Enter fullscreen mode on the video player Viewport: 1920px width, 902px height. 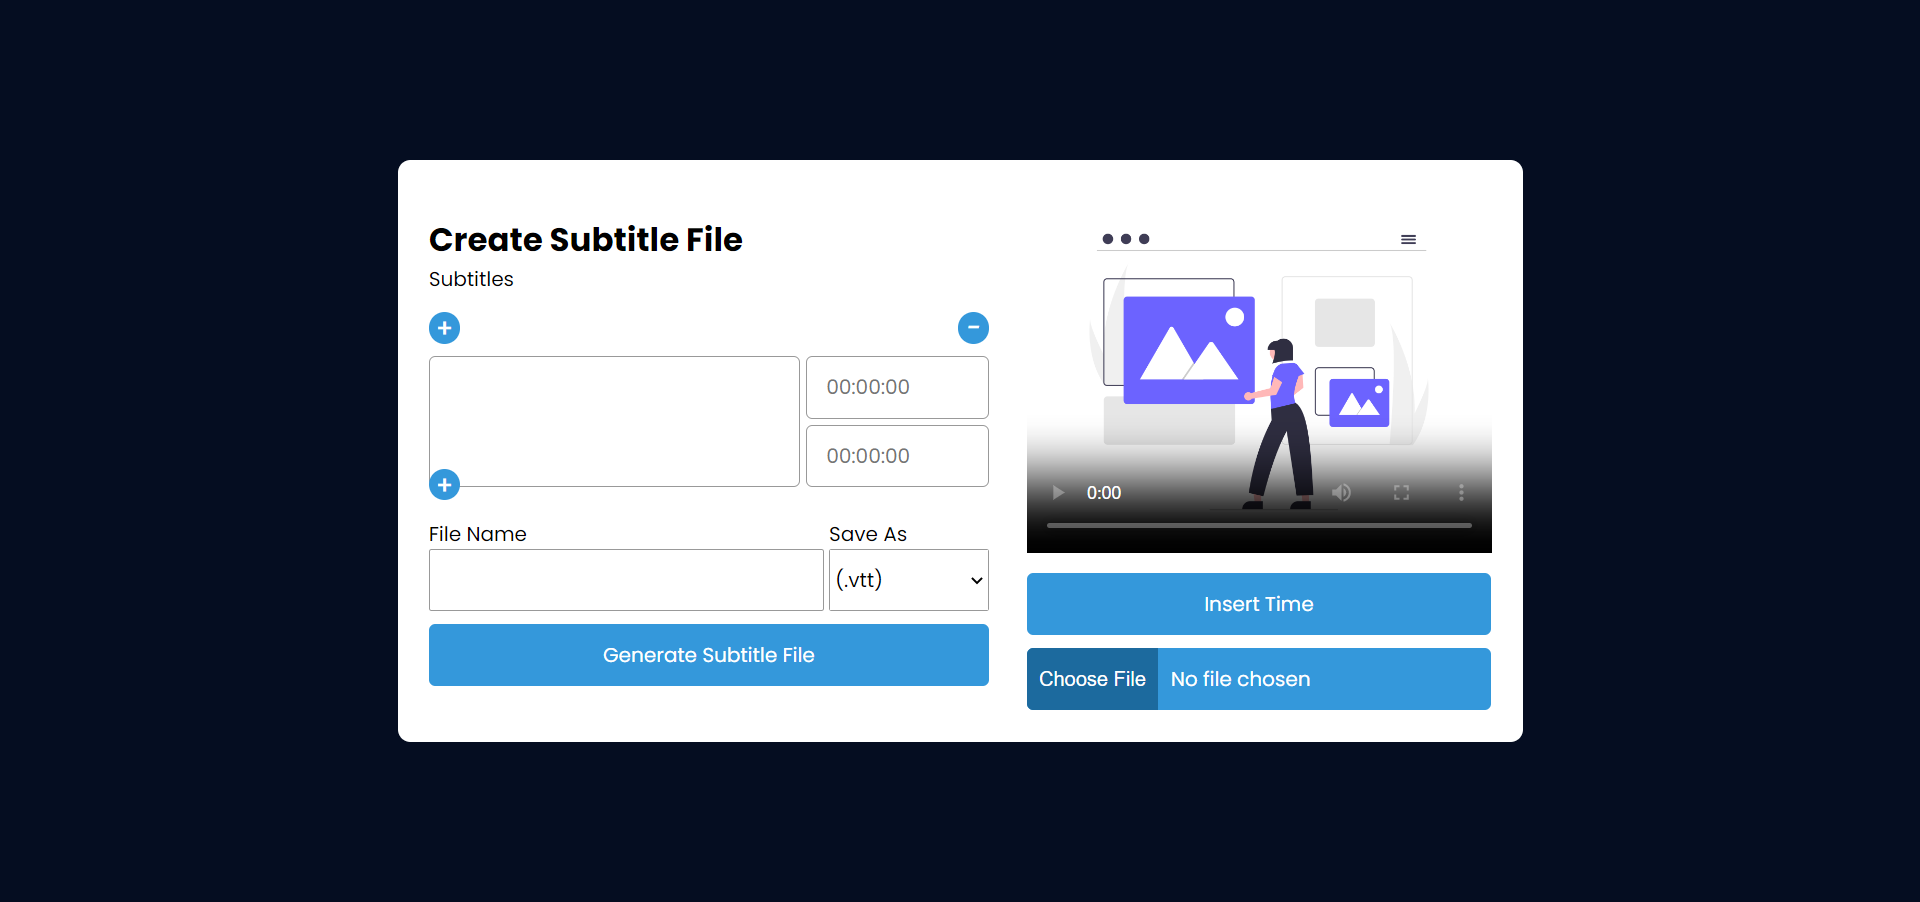[x=1401, y=493]
